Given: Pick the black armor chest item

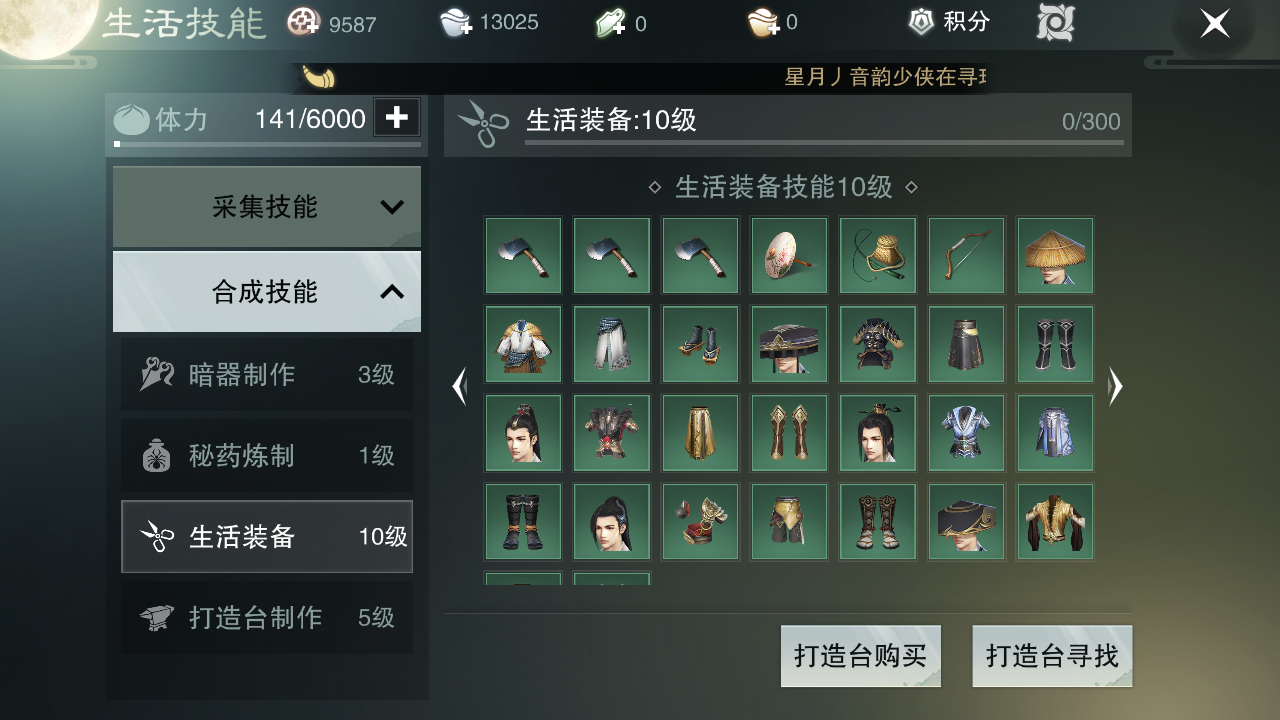Looking at the screenshot, I should tap(878, 344).
